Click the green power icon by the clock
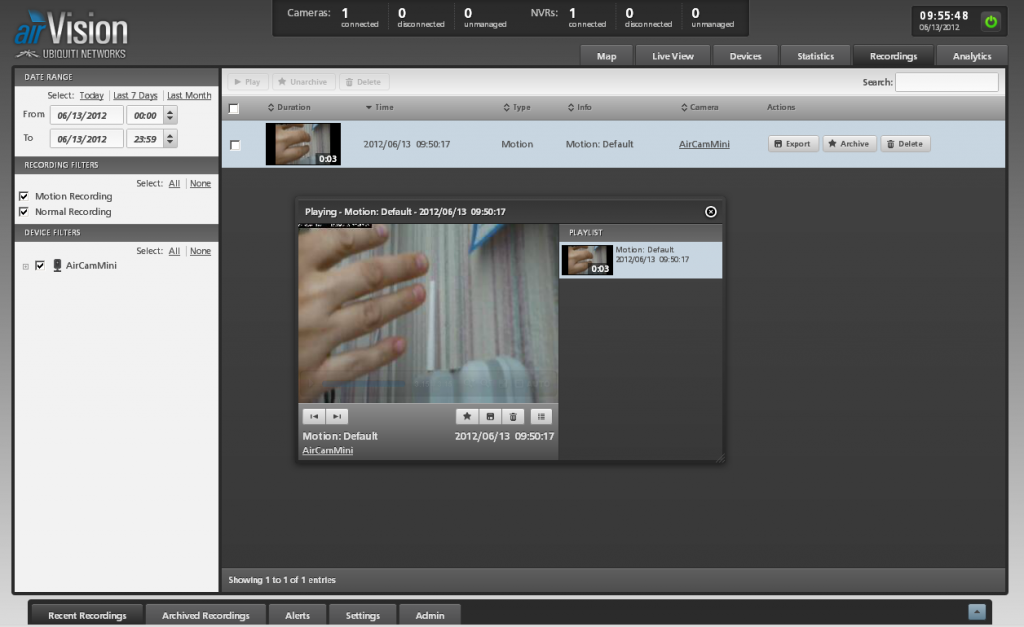The width and height of the screenshot is (1024, 627). pos(991,22)
